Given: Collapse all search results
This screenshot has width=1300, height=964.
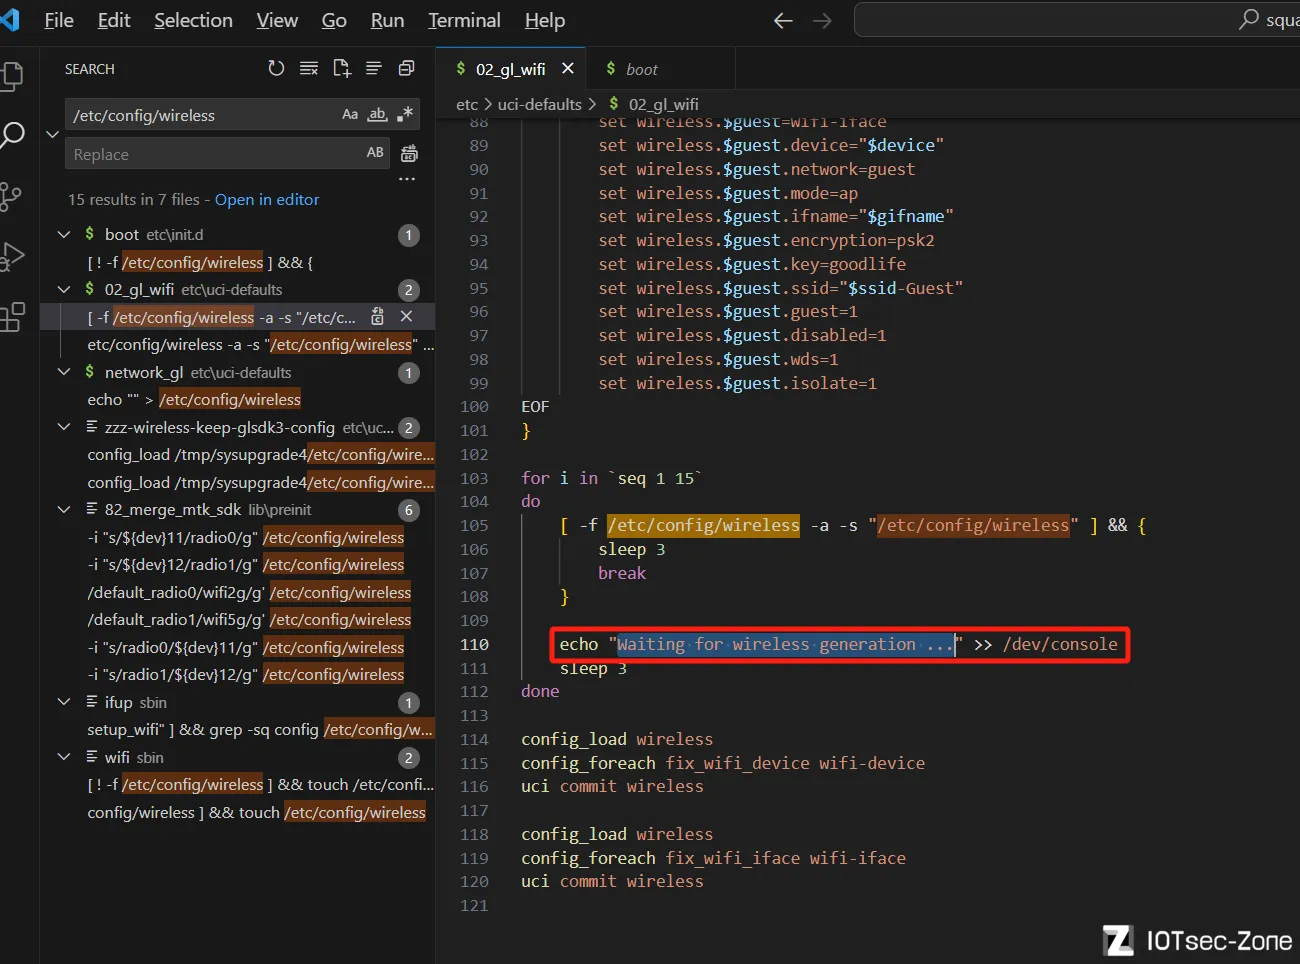Looking at the screenshot, I should pyautogui.click(x=406, y=68).
